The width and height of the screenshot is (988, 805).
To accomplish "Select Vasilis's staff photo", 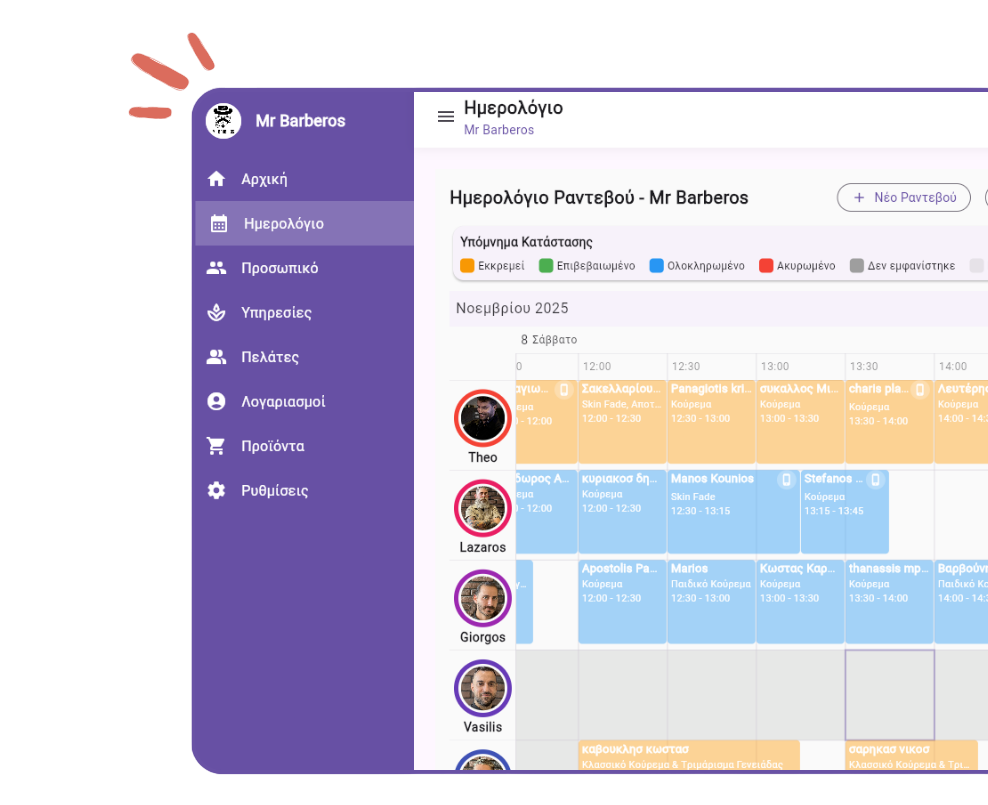I will 483,688.
